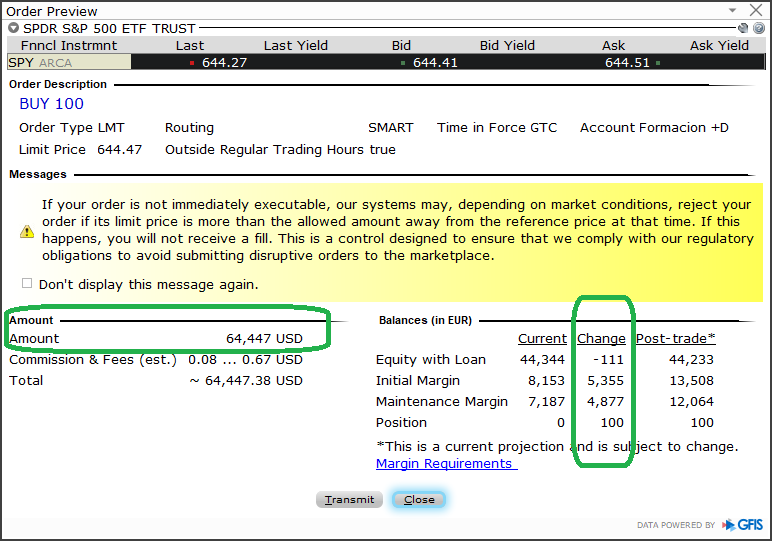772x541 pixels.
Task: Click the Last column header
Action: (x=189, y=45)
